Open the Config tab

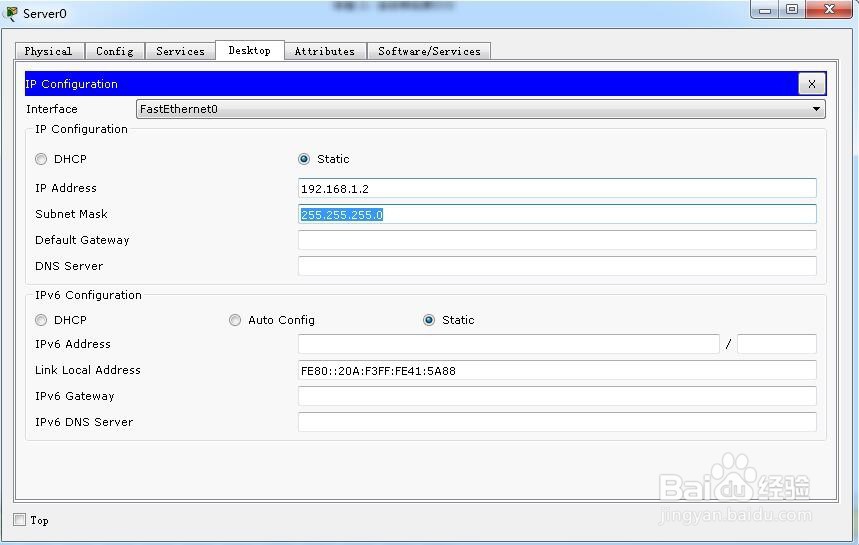tap(114, 51)
